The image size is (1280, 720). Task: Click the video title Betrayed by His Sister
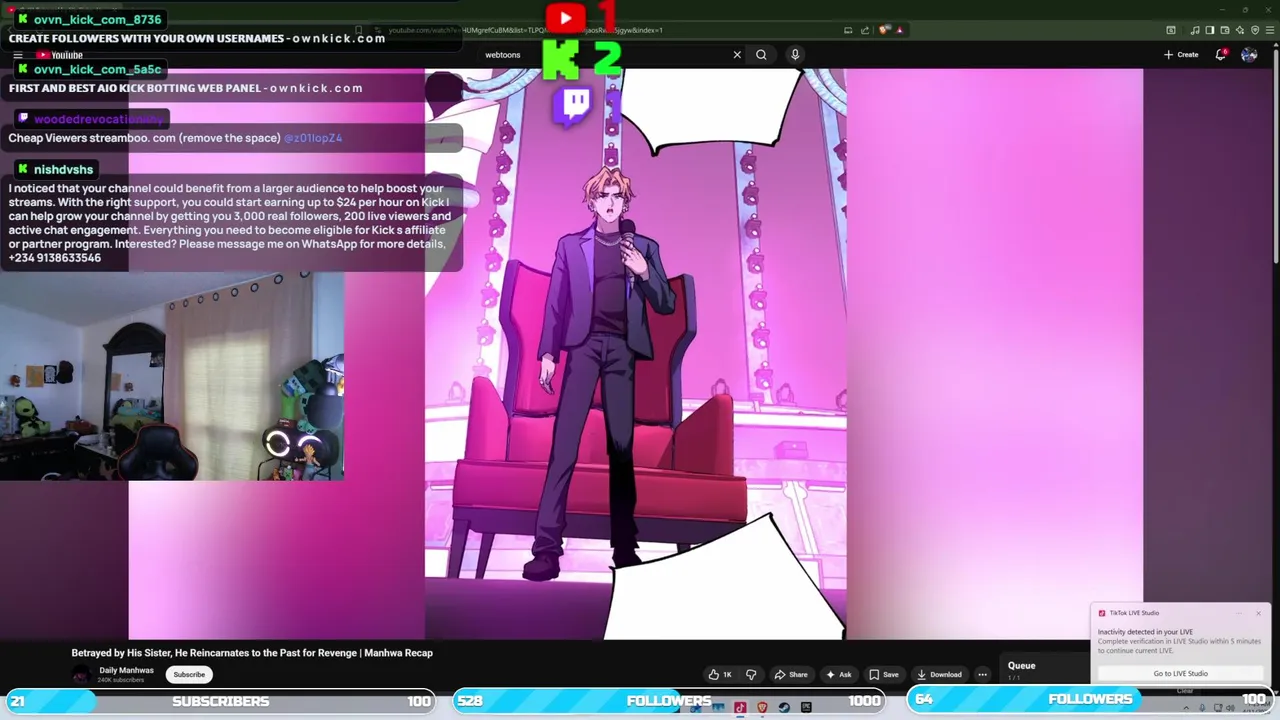click(x=252, y=653)
